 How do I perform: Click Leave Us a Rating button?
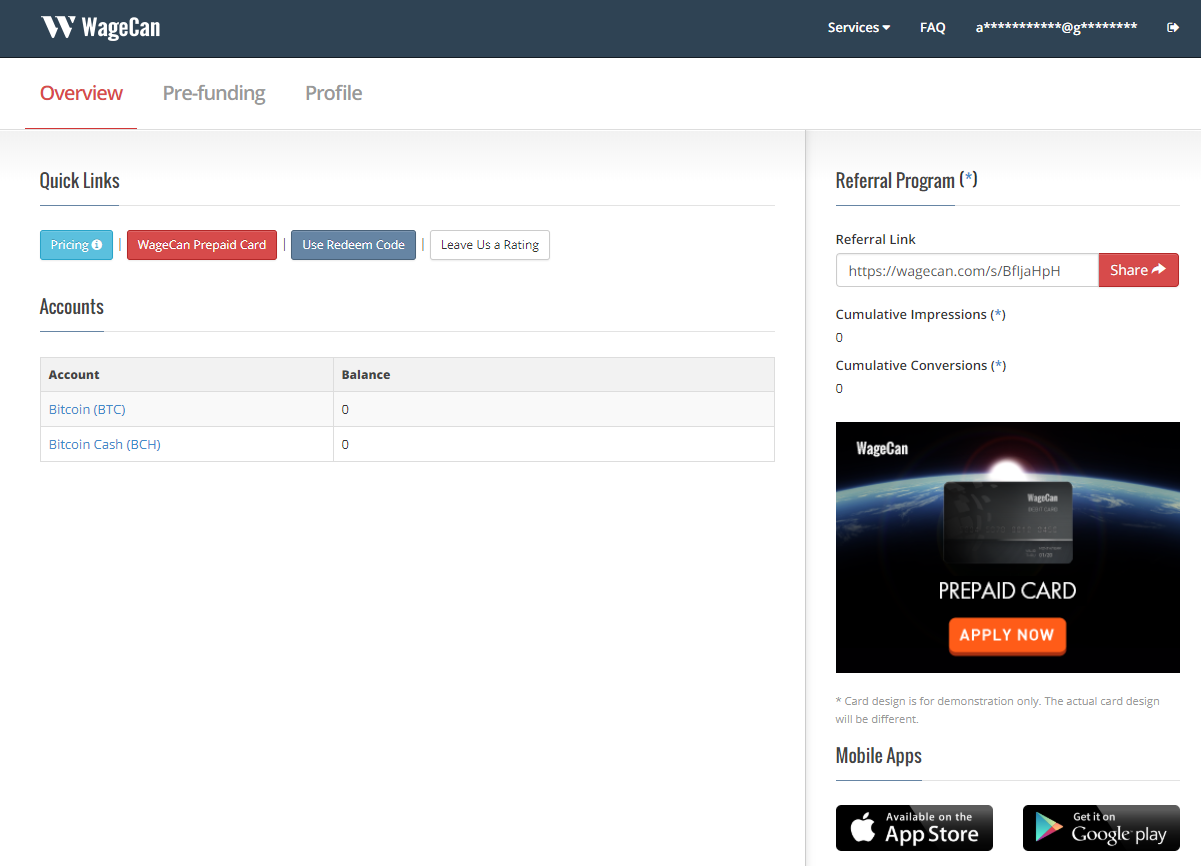[x=490, y=245]
